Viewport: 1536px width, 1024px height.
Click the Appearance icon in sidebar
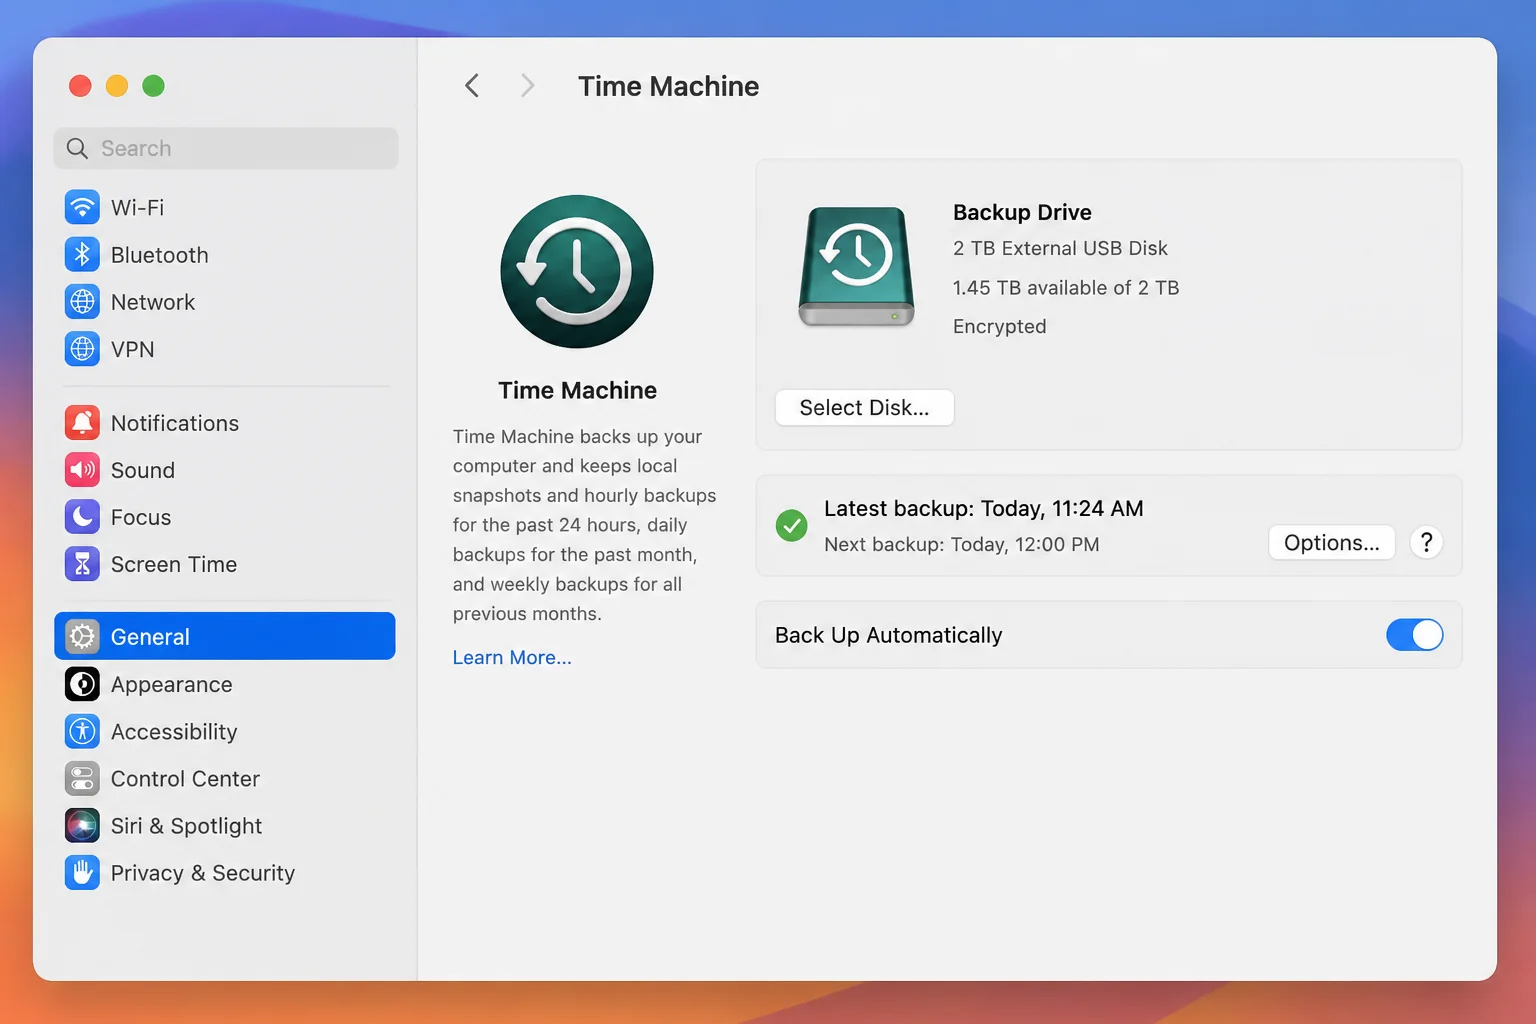point(82,684)
